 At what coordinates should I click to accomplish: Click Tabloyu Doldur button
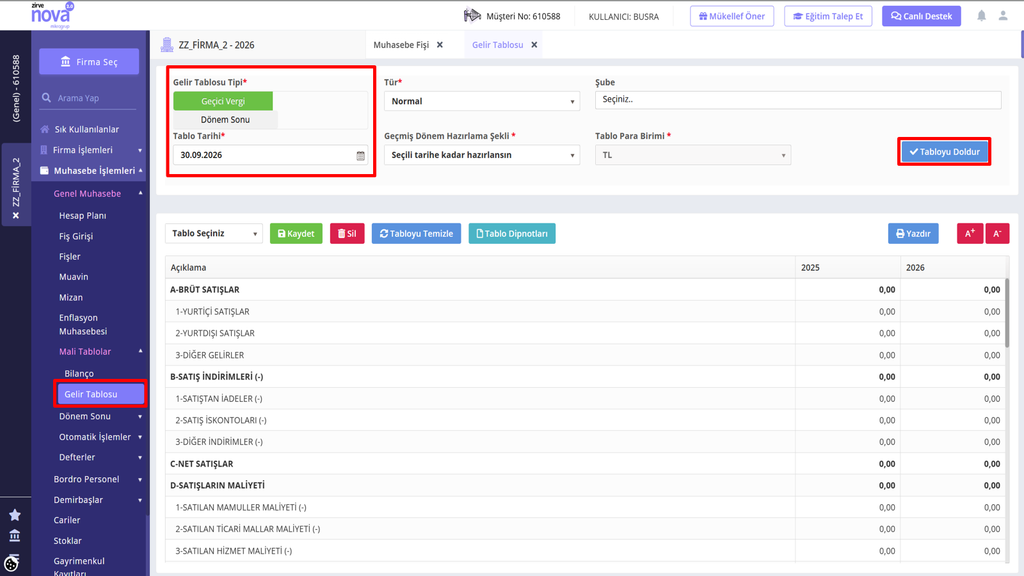(944, 152)
